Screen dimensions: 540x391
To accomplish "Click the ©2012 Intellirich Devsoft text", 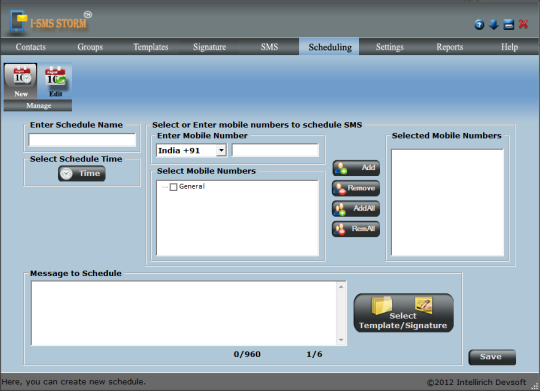I will click(476, 382).
